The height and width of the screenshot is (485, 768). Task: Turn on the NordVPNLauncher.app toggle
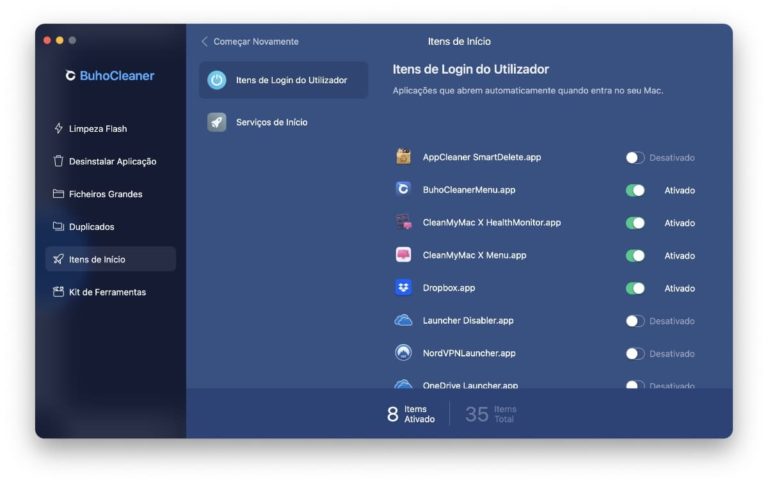(x=634, y=354)
